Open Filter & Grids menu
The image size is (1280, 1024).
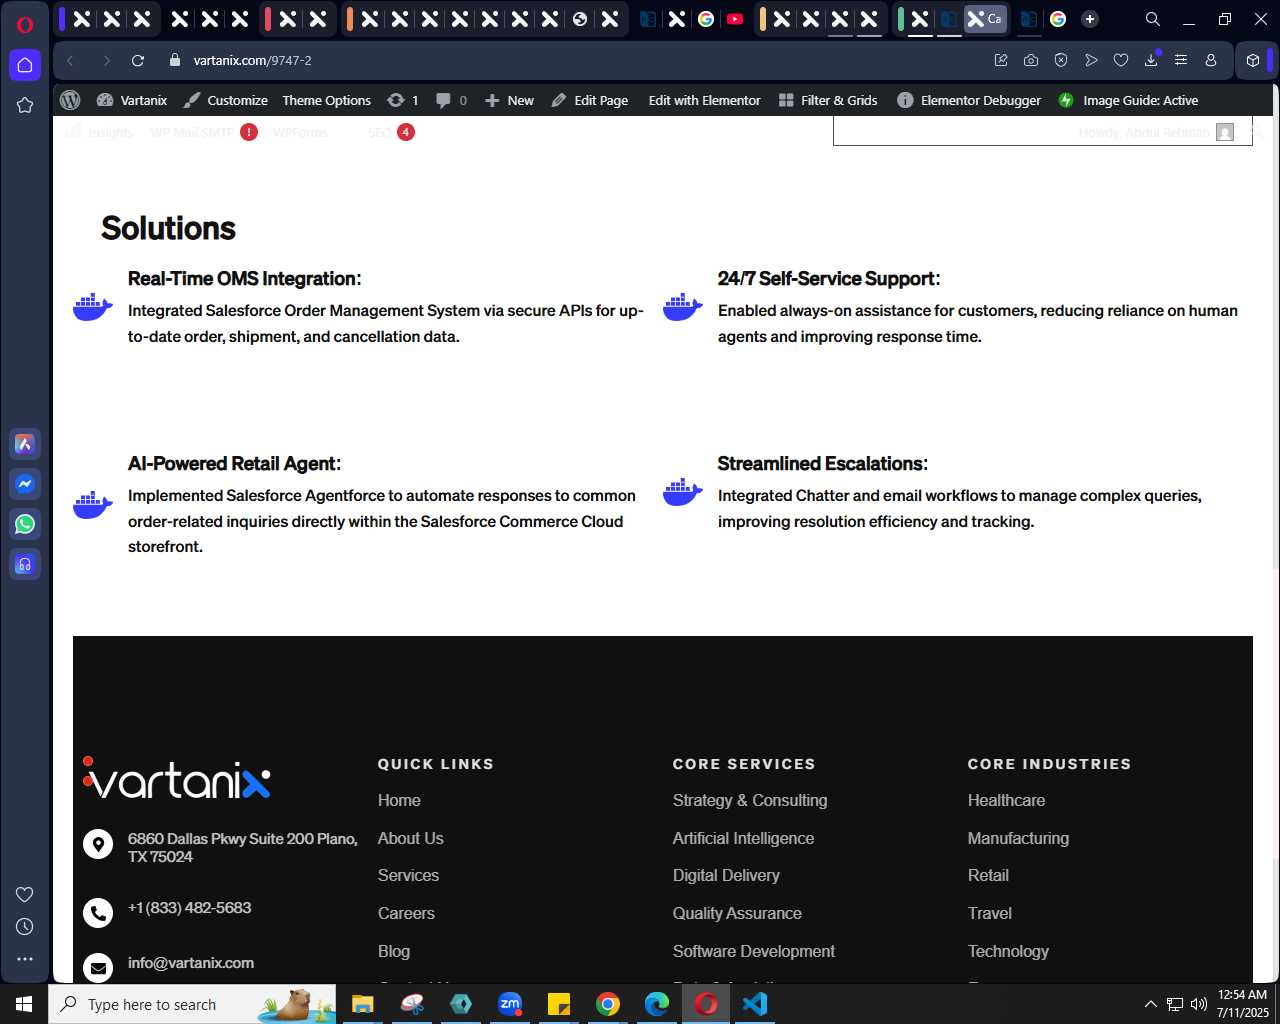click(828, 100)
